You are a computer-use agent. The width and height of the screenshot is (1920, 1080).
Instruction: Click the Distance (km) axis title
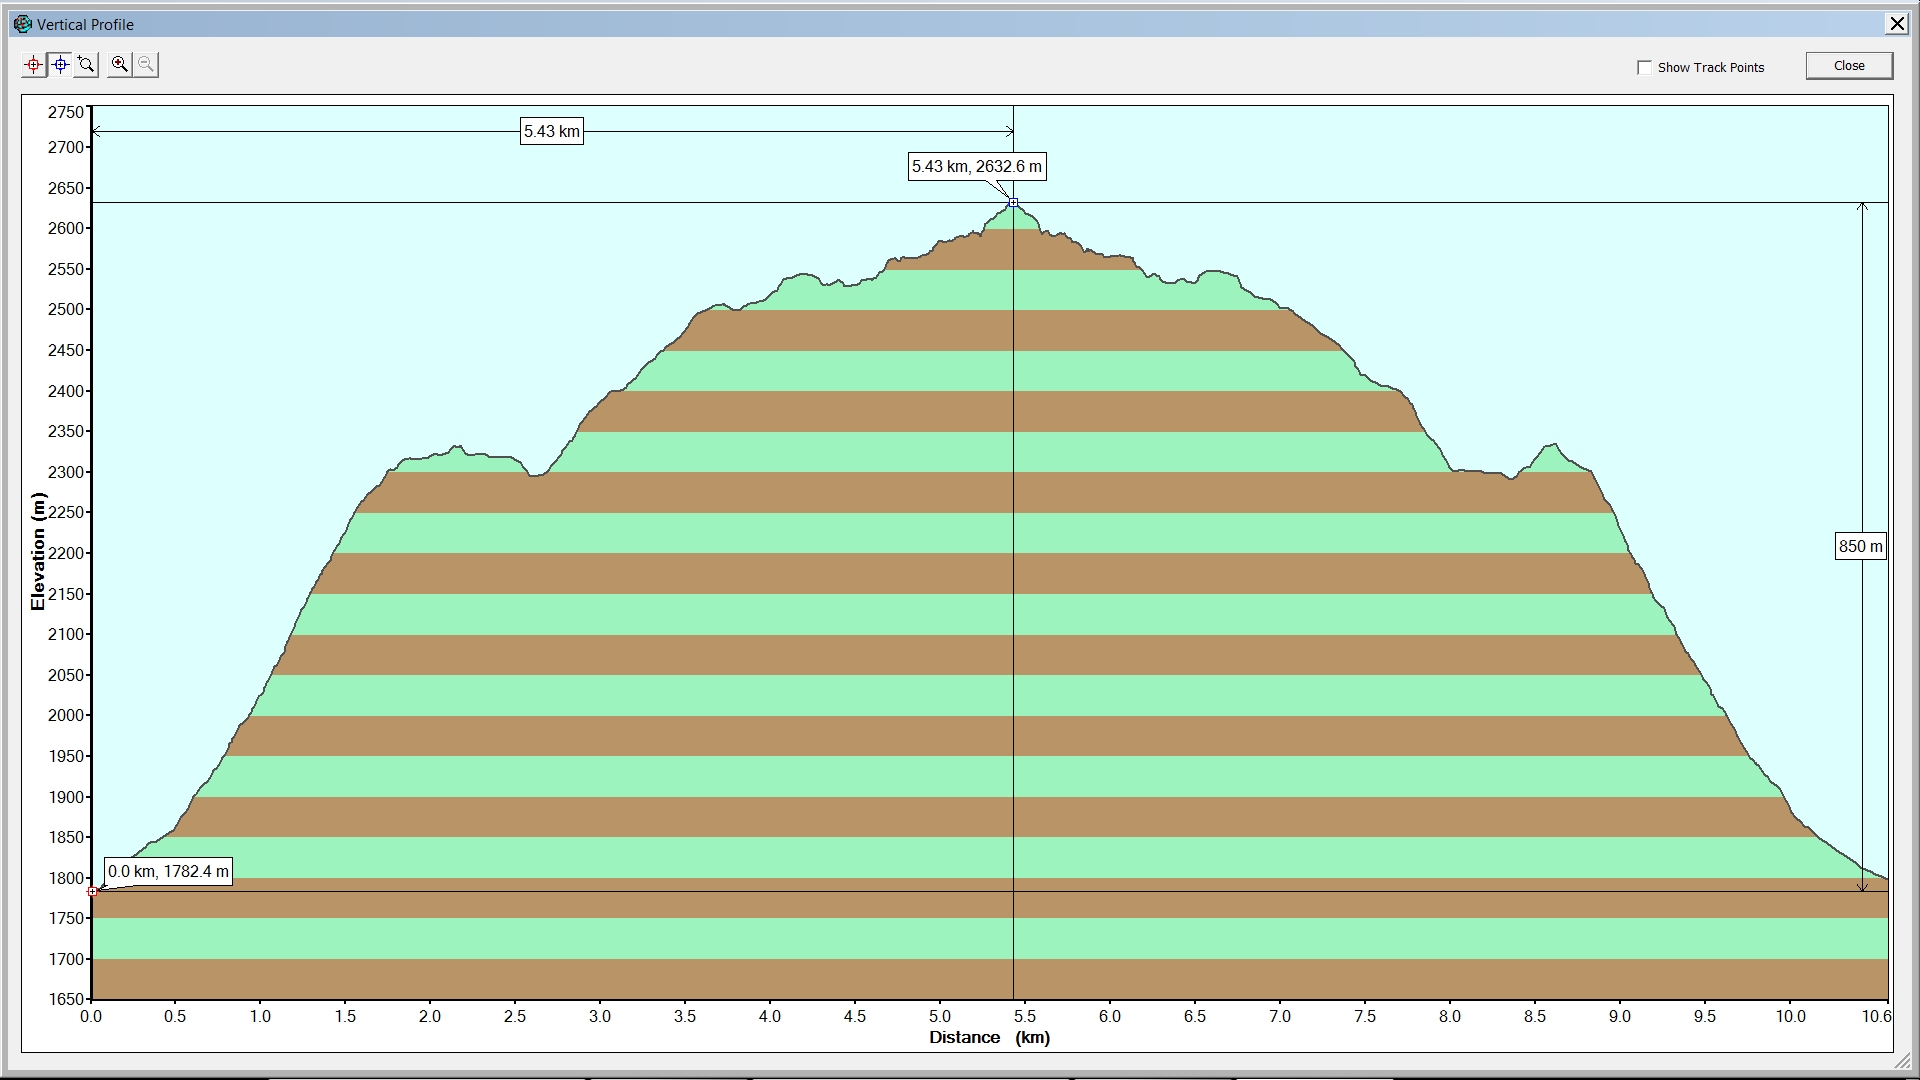[989, 1037]
